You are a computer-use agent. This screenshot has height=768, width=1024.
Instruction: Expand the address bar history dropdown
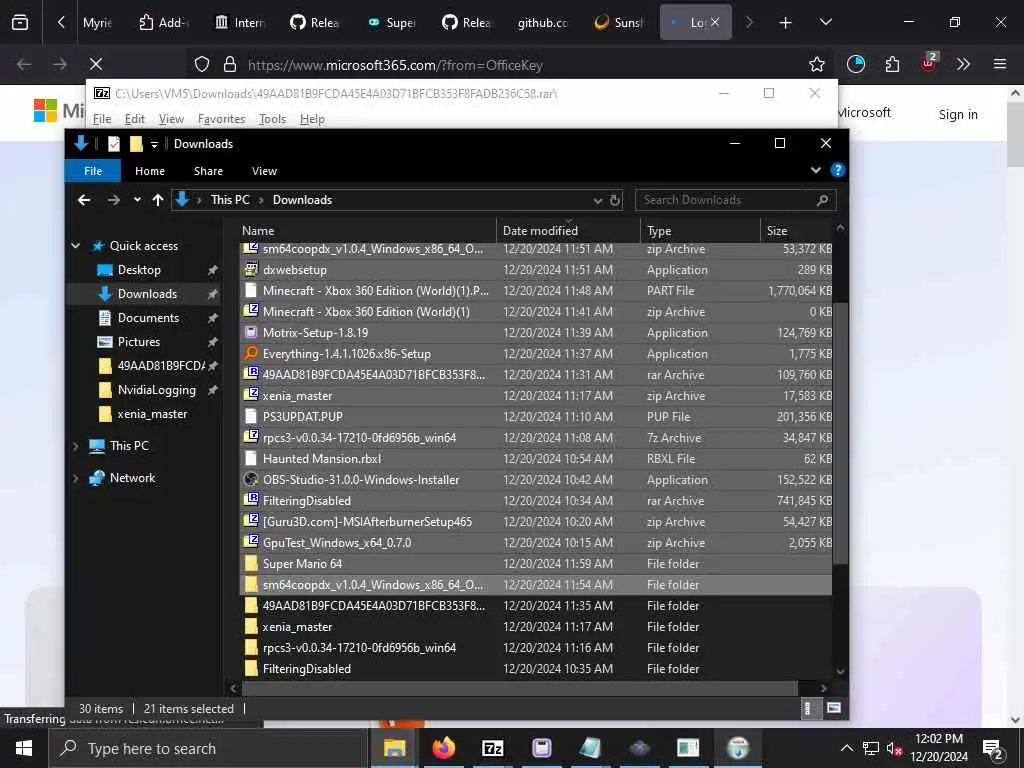(x=597, y=200)
